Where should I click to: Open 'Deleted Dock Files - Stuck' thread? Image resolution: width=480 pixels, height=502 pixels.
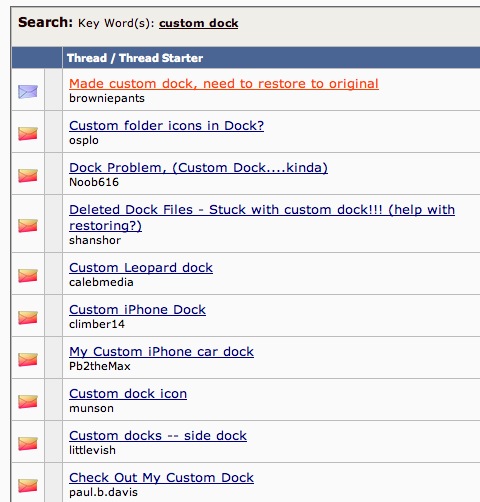click(x=262, y=217)
